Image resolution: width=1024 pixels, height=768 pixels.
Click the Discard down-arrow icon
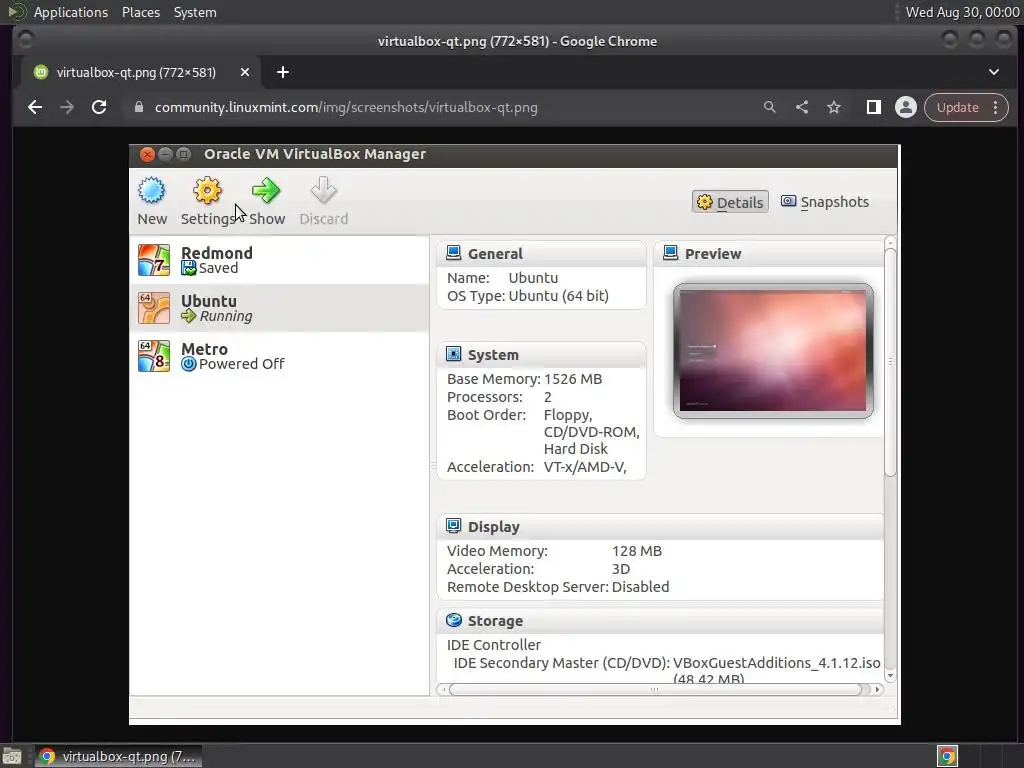click(323, 191)
